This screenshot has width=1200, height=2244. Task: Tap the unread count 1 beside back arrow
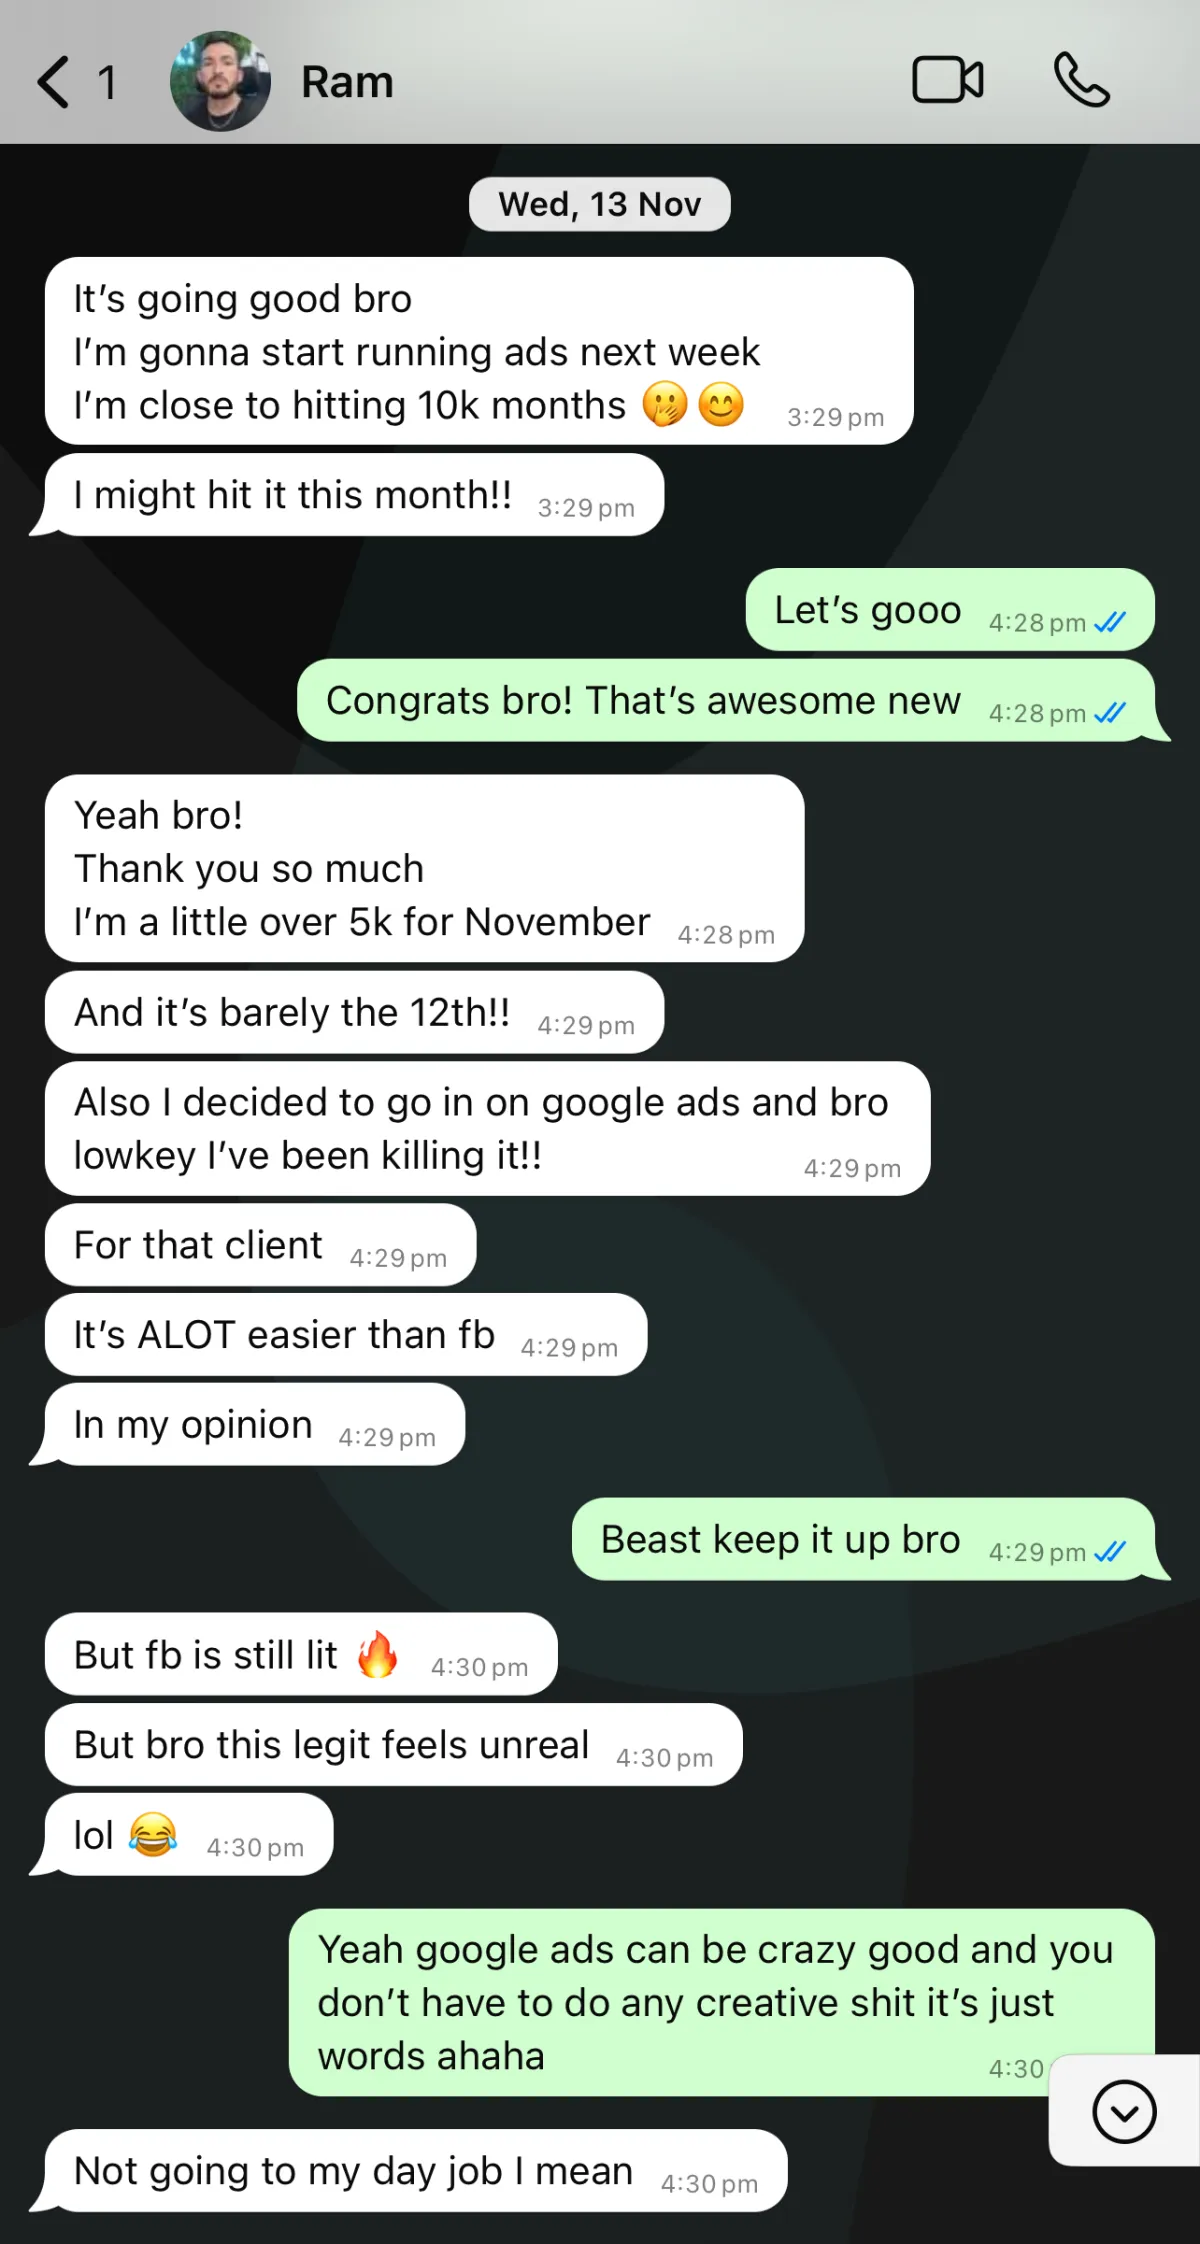click(x=107, y=83)
